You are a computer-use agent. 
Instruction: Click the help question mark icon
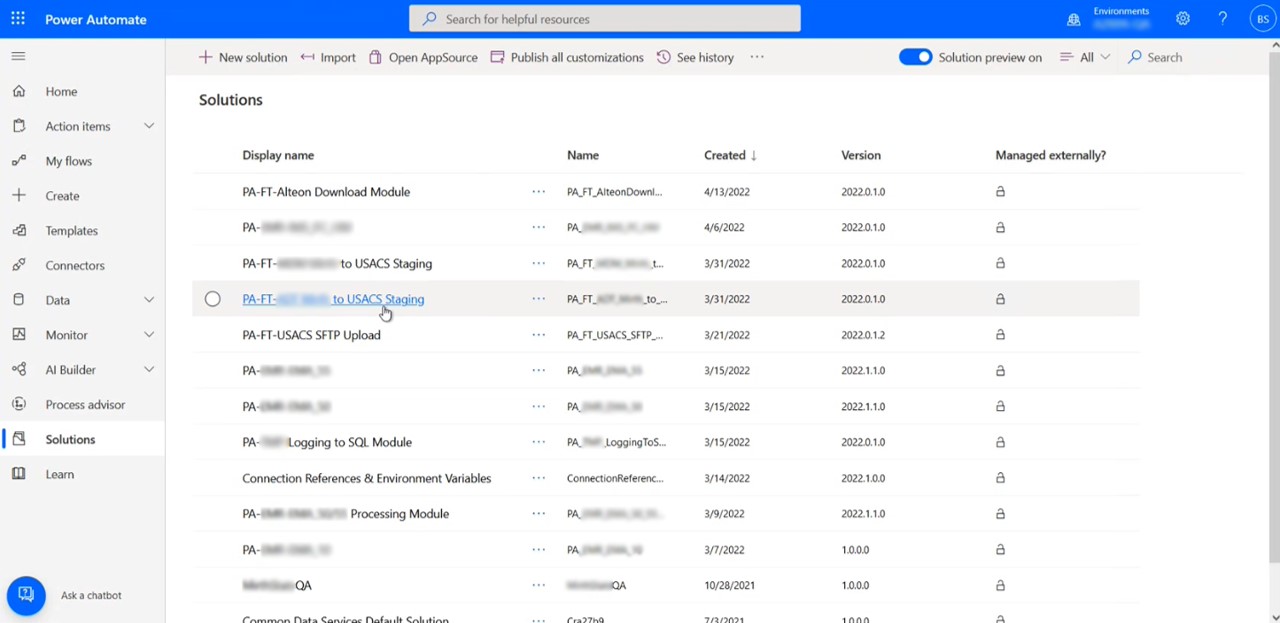click(1222, 19)
